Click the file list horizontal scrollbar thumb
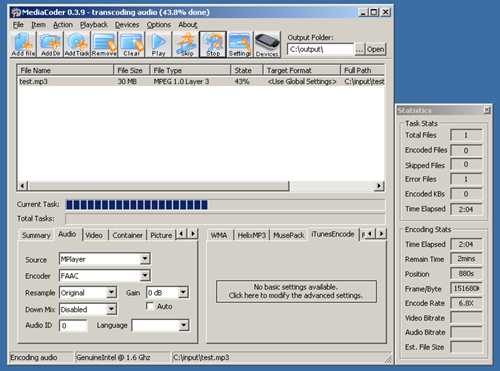Viewport: 500px width, 371px height. coord(158,186)
